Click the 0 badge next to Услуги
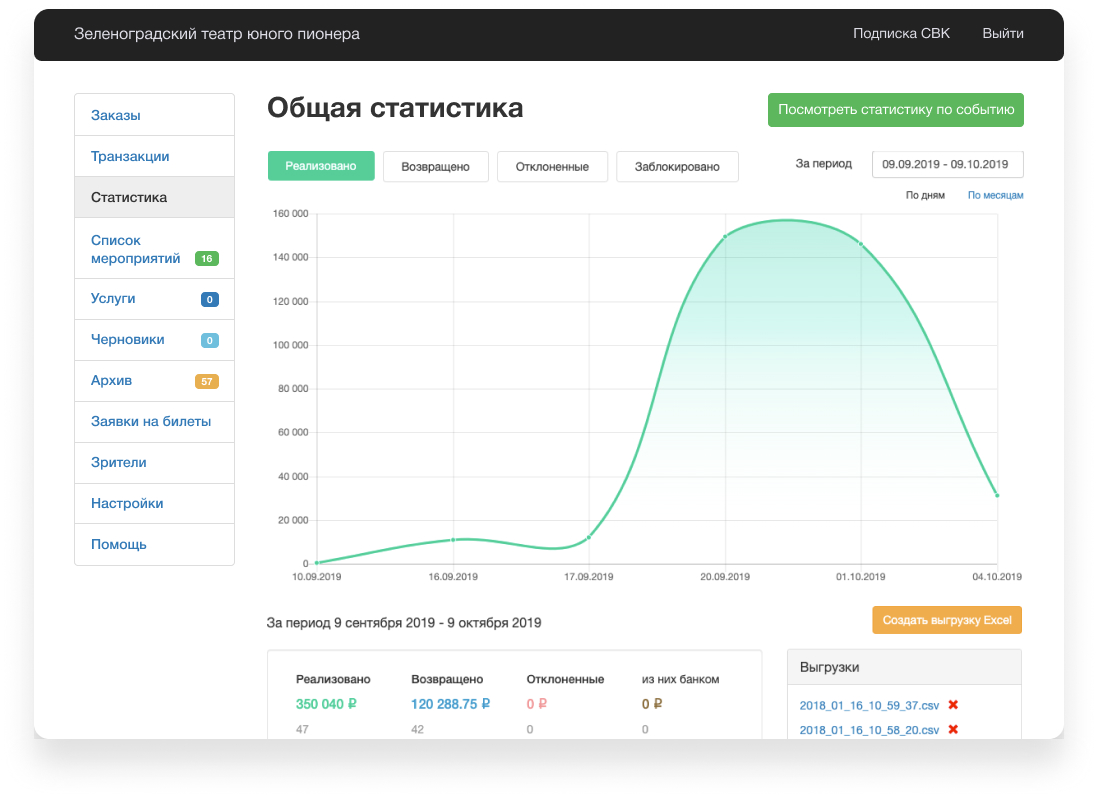The height and width of the screenshot is (798, 1098). (209, 300)
